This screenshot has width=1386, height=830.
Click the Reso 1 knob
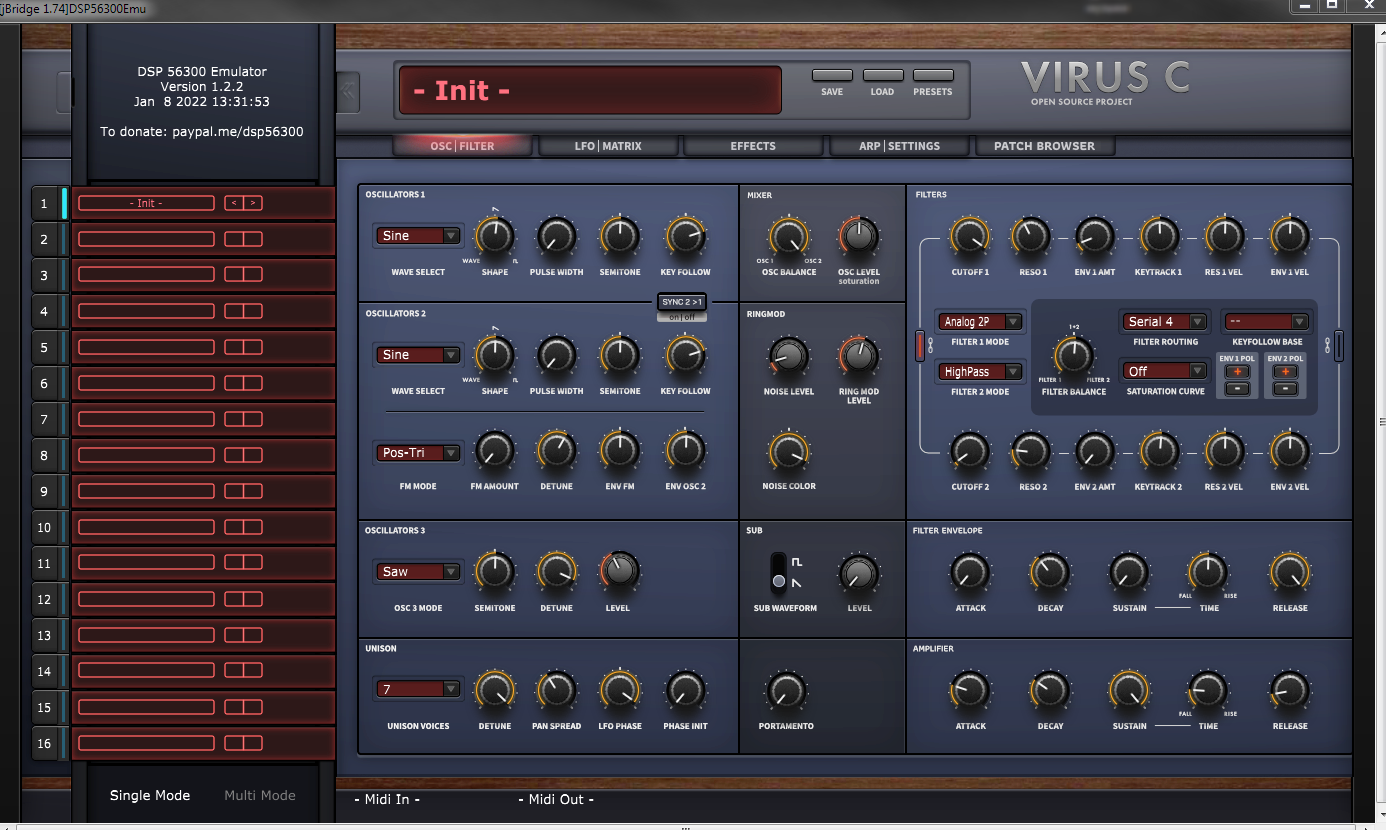(1032, 236)
